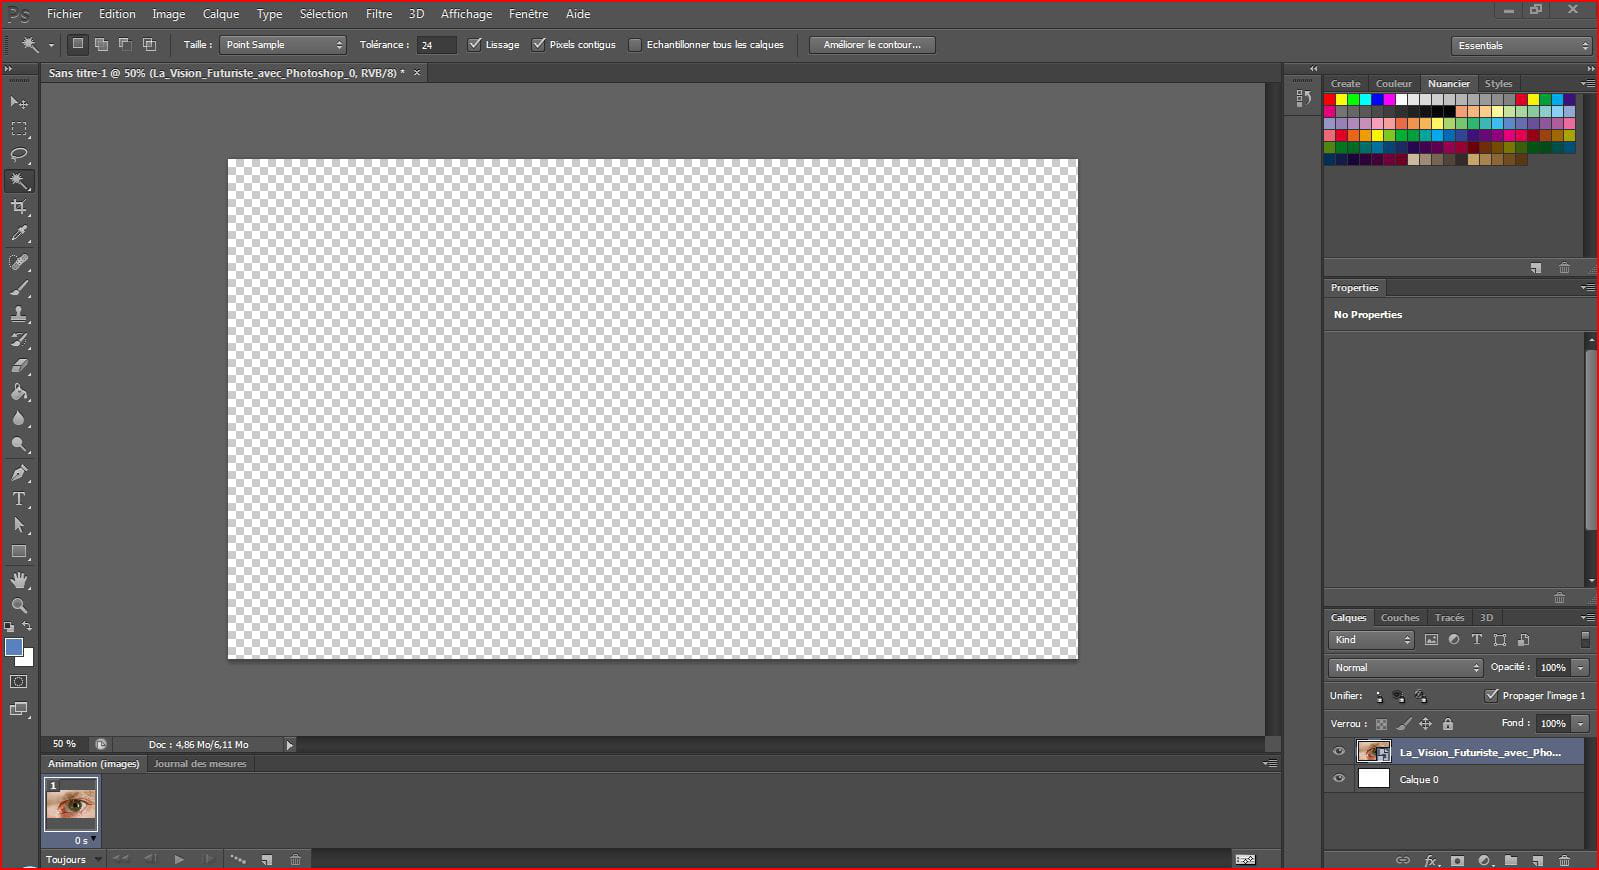Image resolution: width=1599 pixels, height=870 pixels.
Task: Switch to the Couches tab
Action: (1400, 617)
